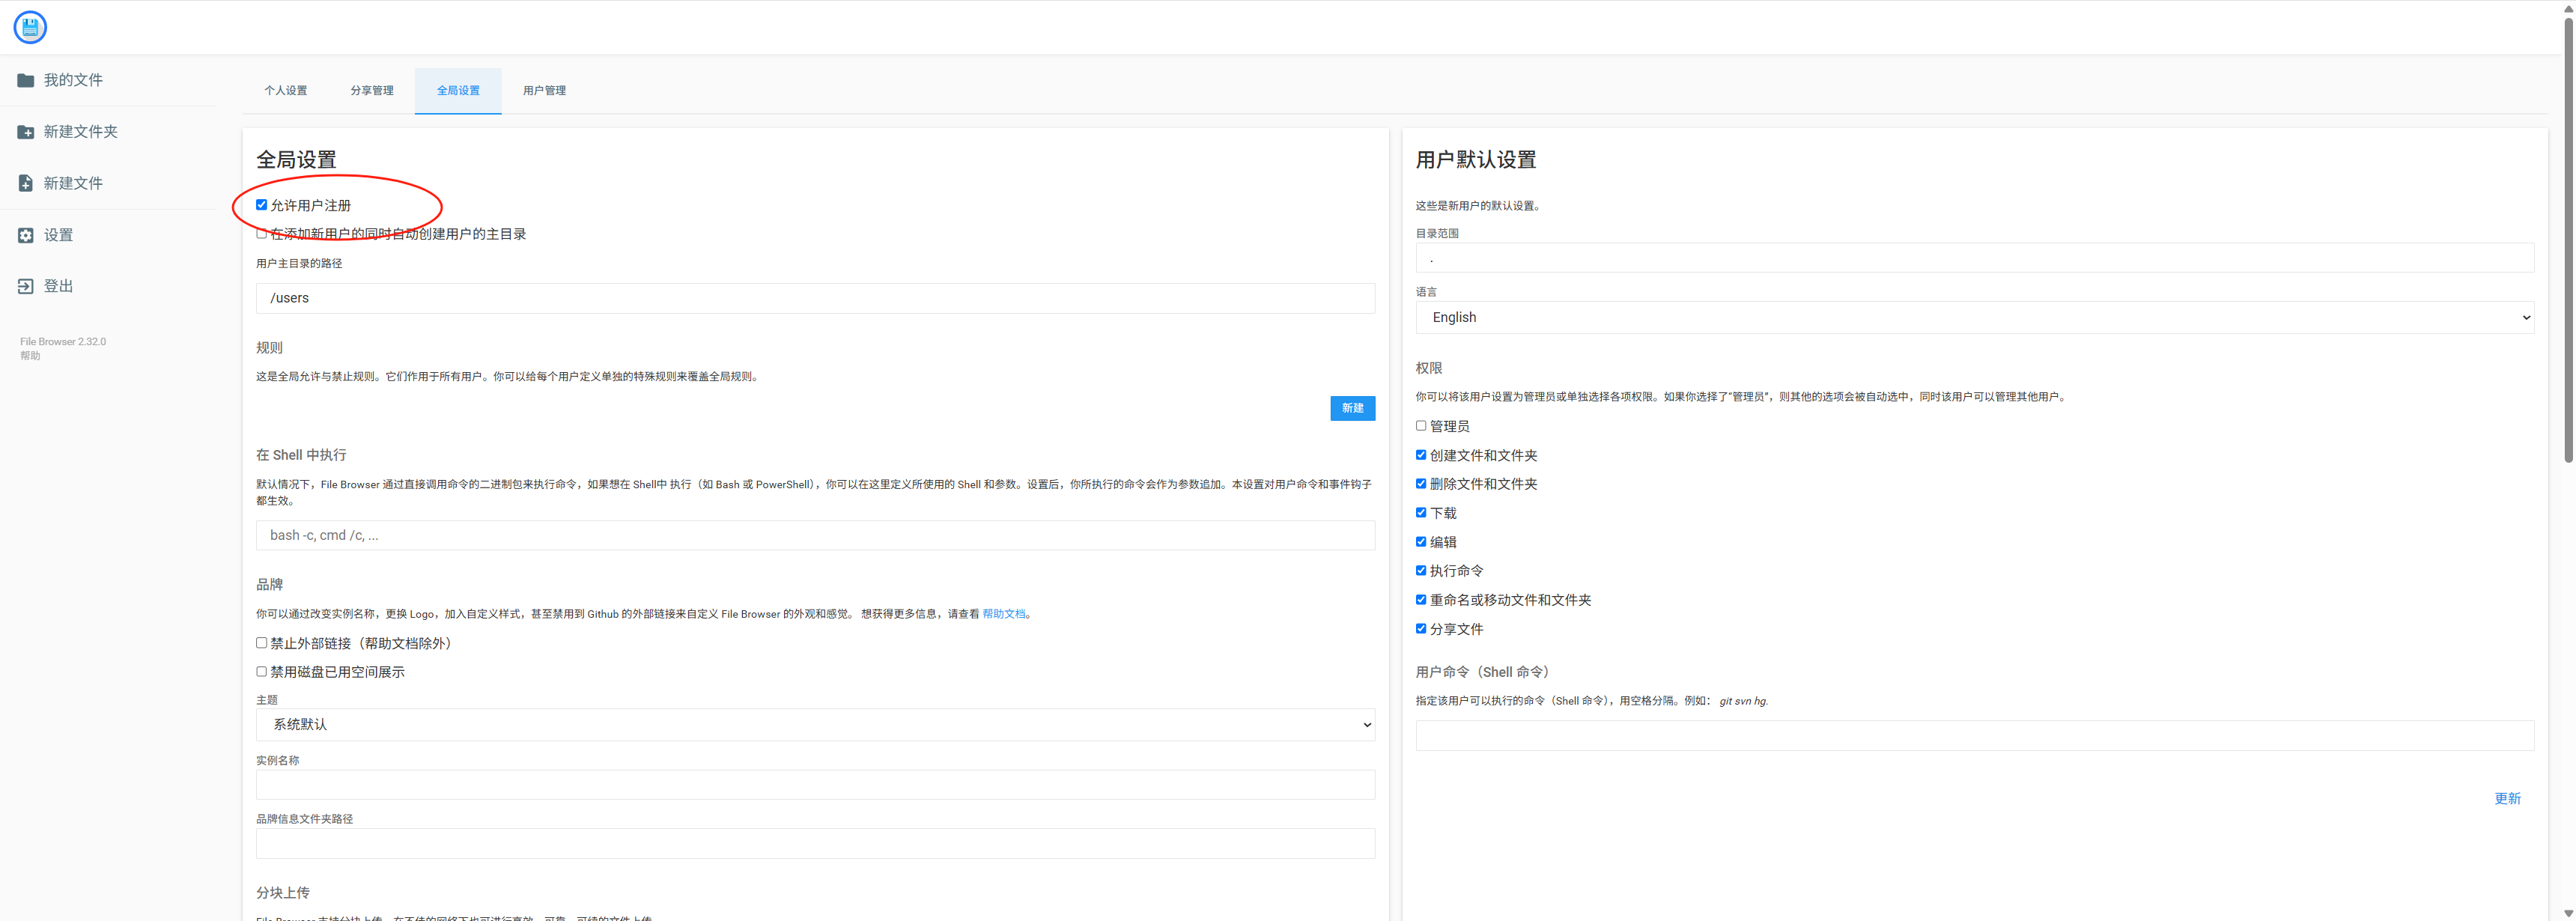This screenshot has width=2576, height=921.
Task: Switch to the share management tab
Action: tap(372, 91)
